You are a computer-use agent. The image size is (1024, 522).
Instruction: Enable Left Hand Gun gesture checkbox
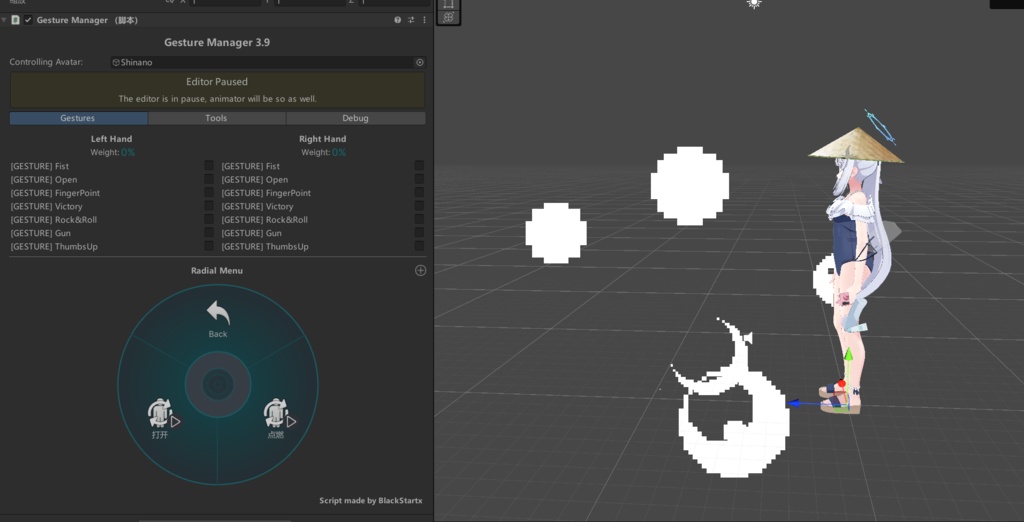[209, 233]
